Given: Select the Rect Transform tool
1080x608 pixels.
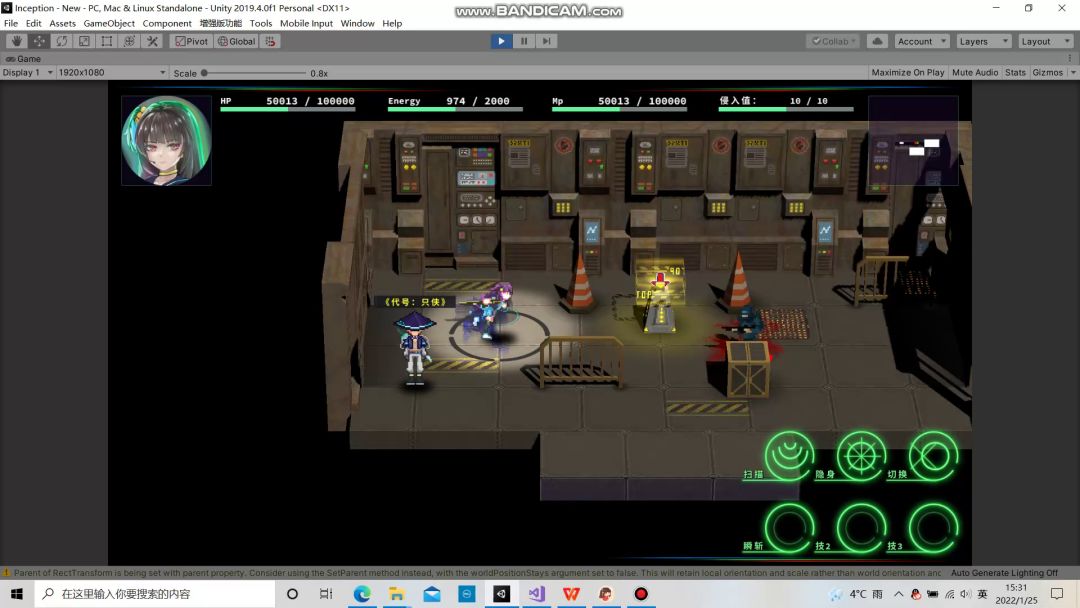Looking at the screenshot, I should click(x=107, y=41).
